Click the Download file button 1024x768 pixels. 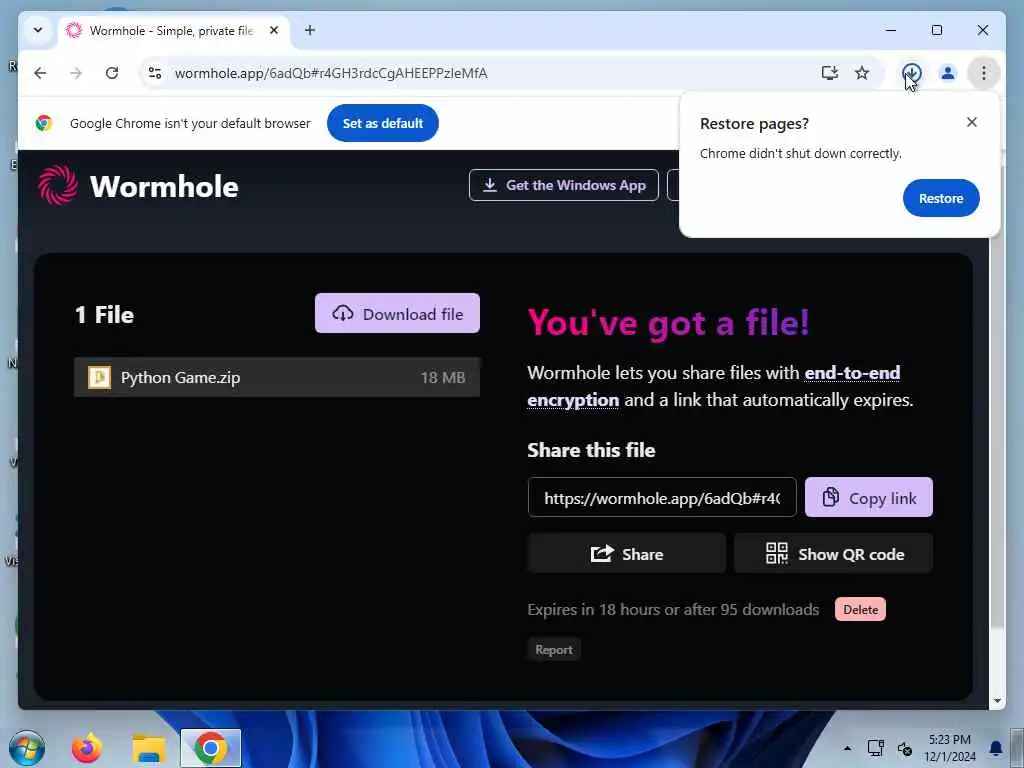(397, 313)
